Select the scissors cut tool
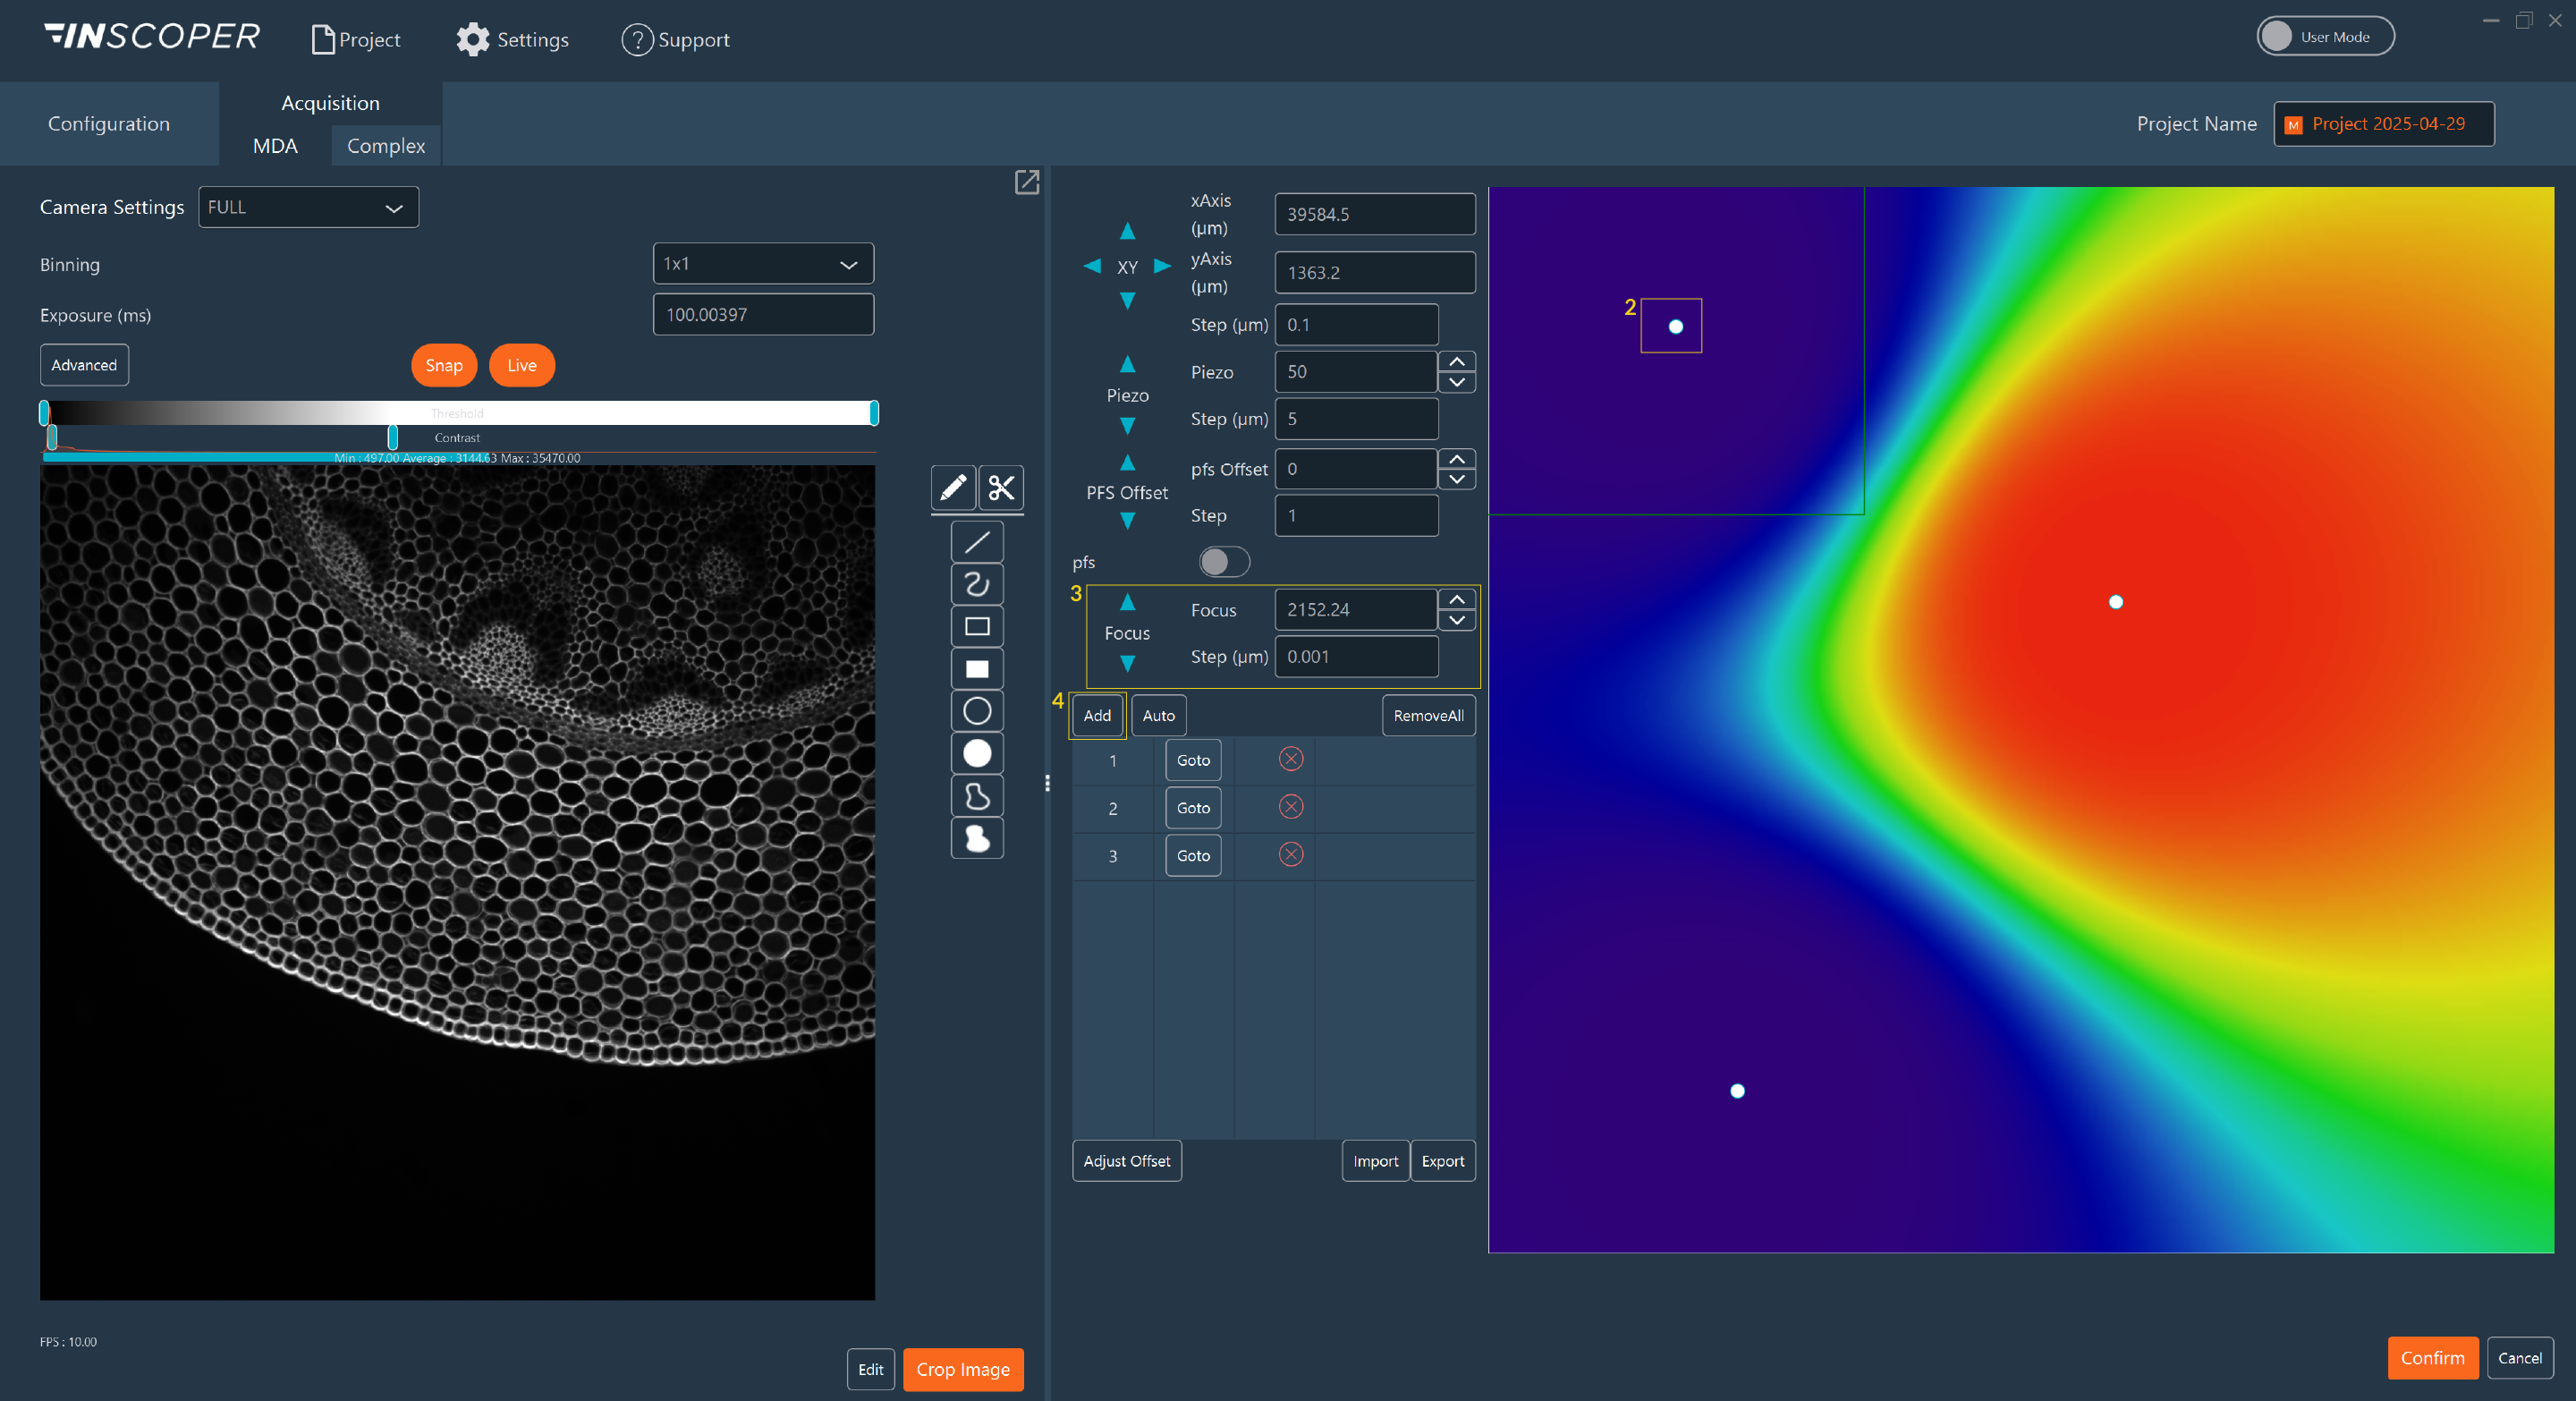2576x1401 pixels. 1001,488
